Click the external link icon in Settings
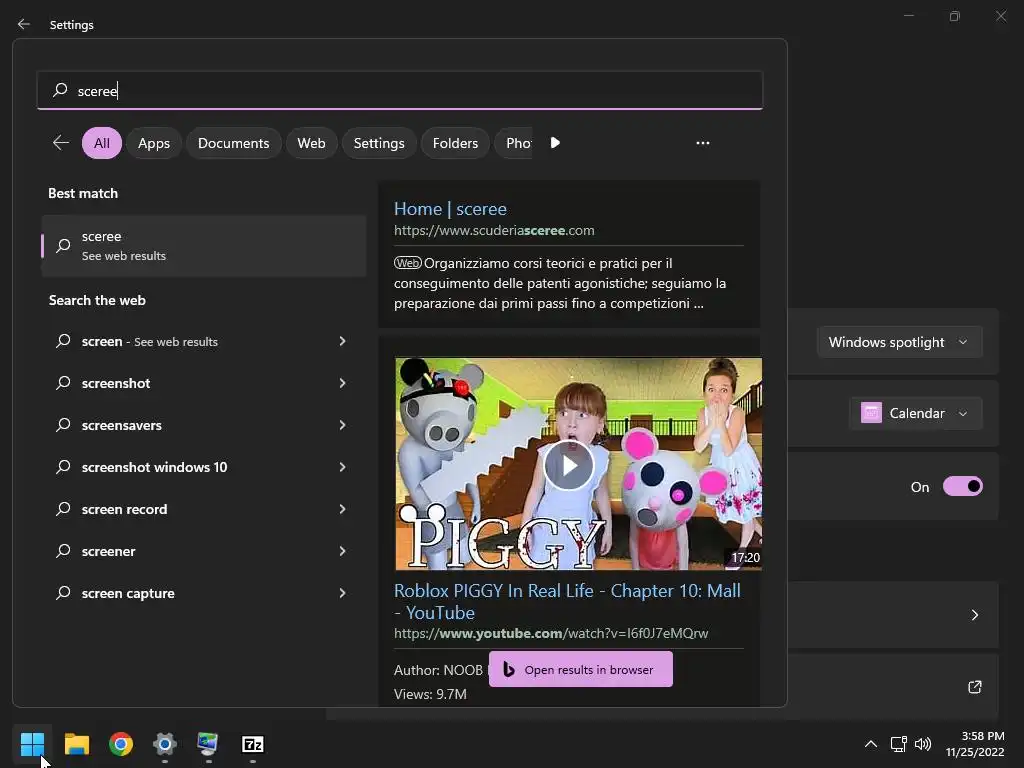Viewport: 1024px width, 768px height. 974,687
